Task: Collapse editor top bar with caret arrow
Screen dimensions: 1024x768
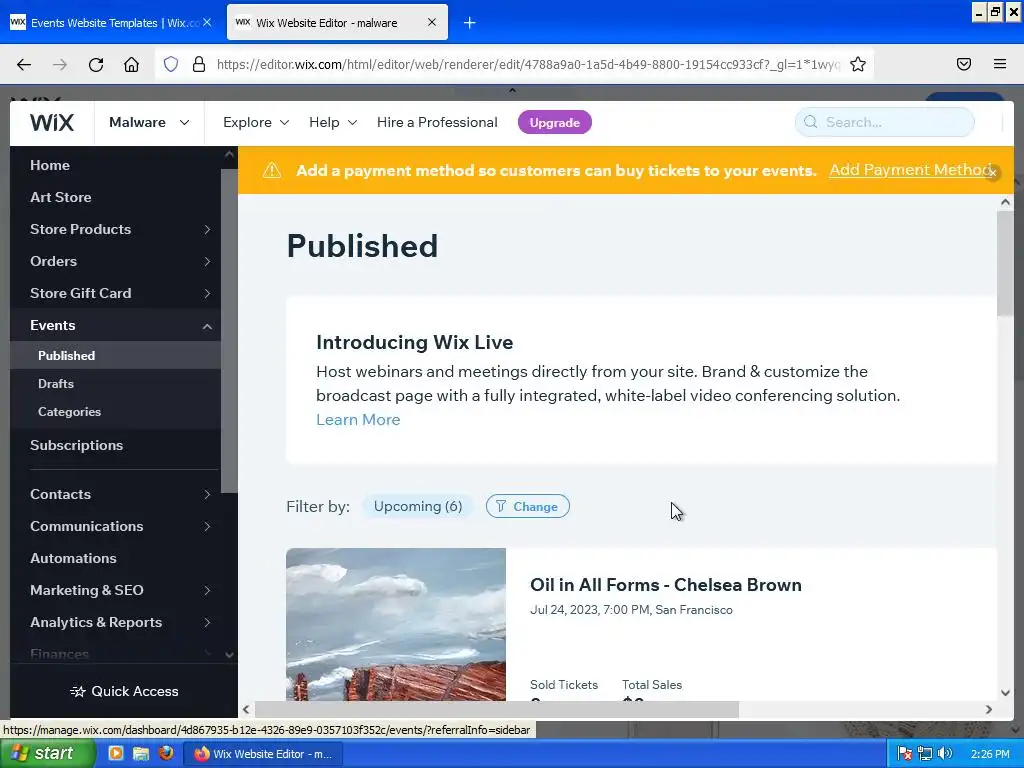Action: (512, 91)
